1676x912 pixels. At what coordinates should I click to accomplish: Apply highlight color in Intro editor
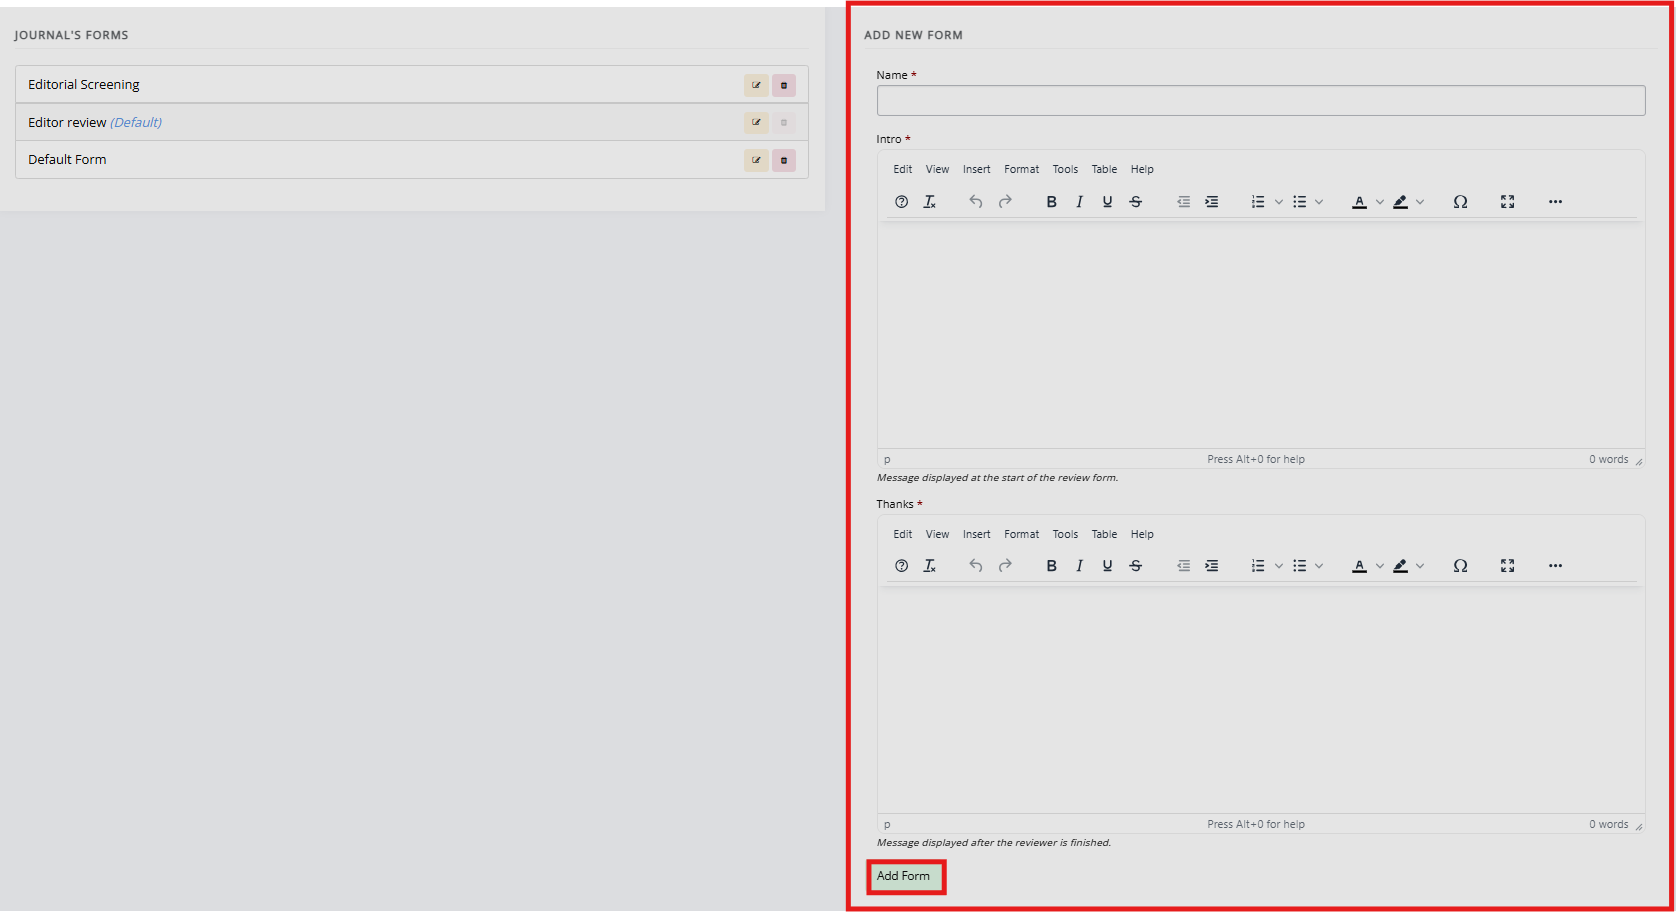[x=1400, y=202]
